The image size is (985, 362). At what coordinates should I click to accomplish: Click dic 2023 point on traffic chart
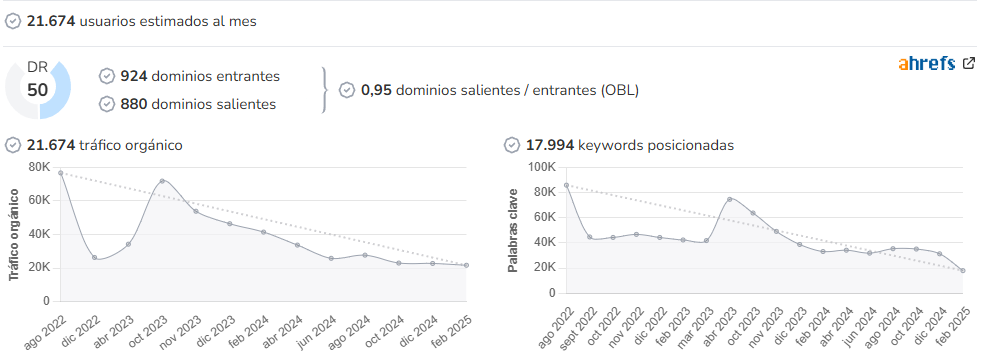(x=230, y=224)
